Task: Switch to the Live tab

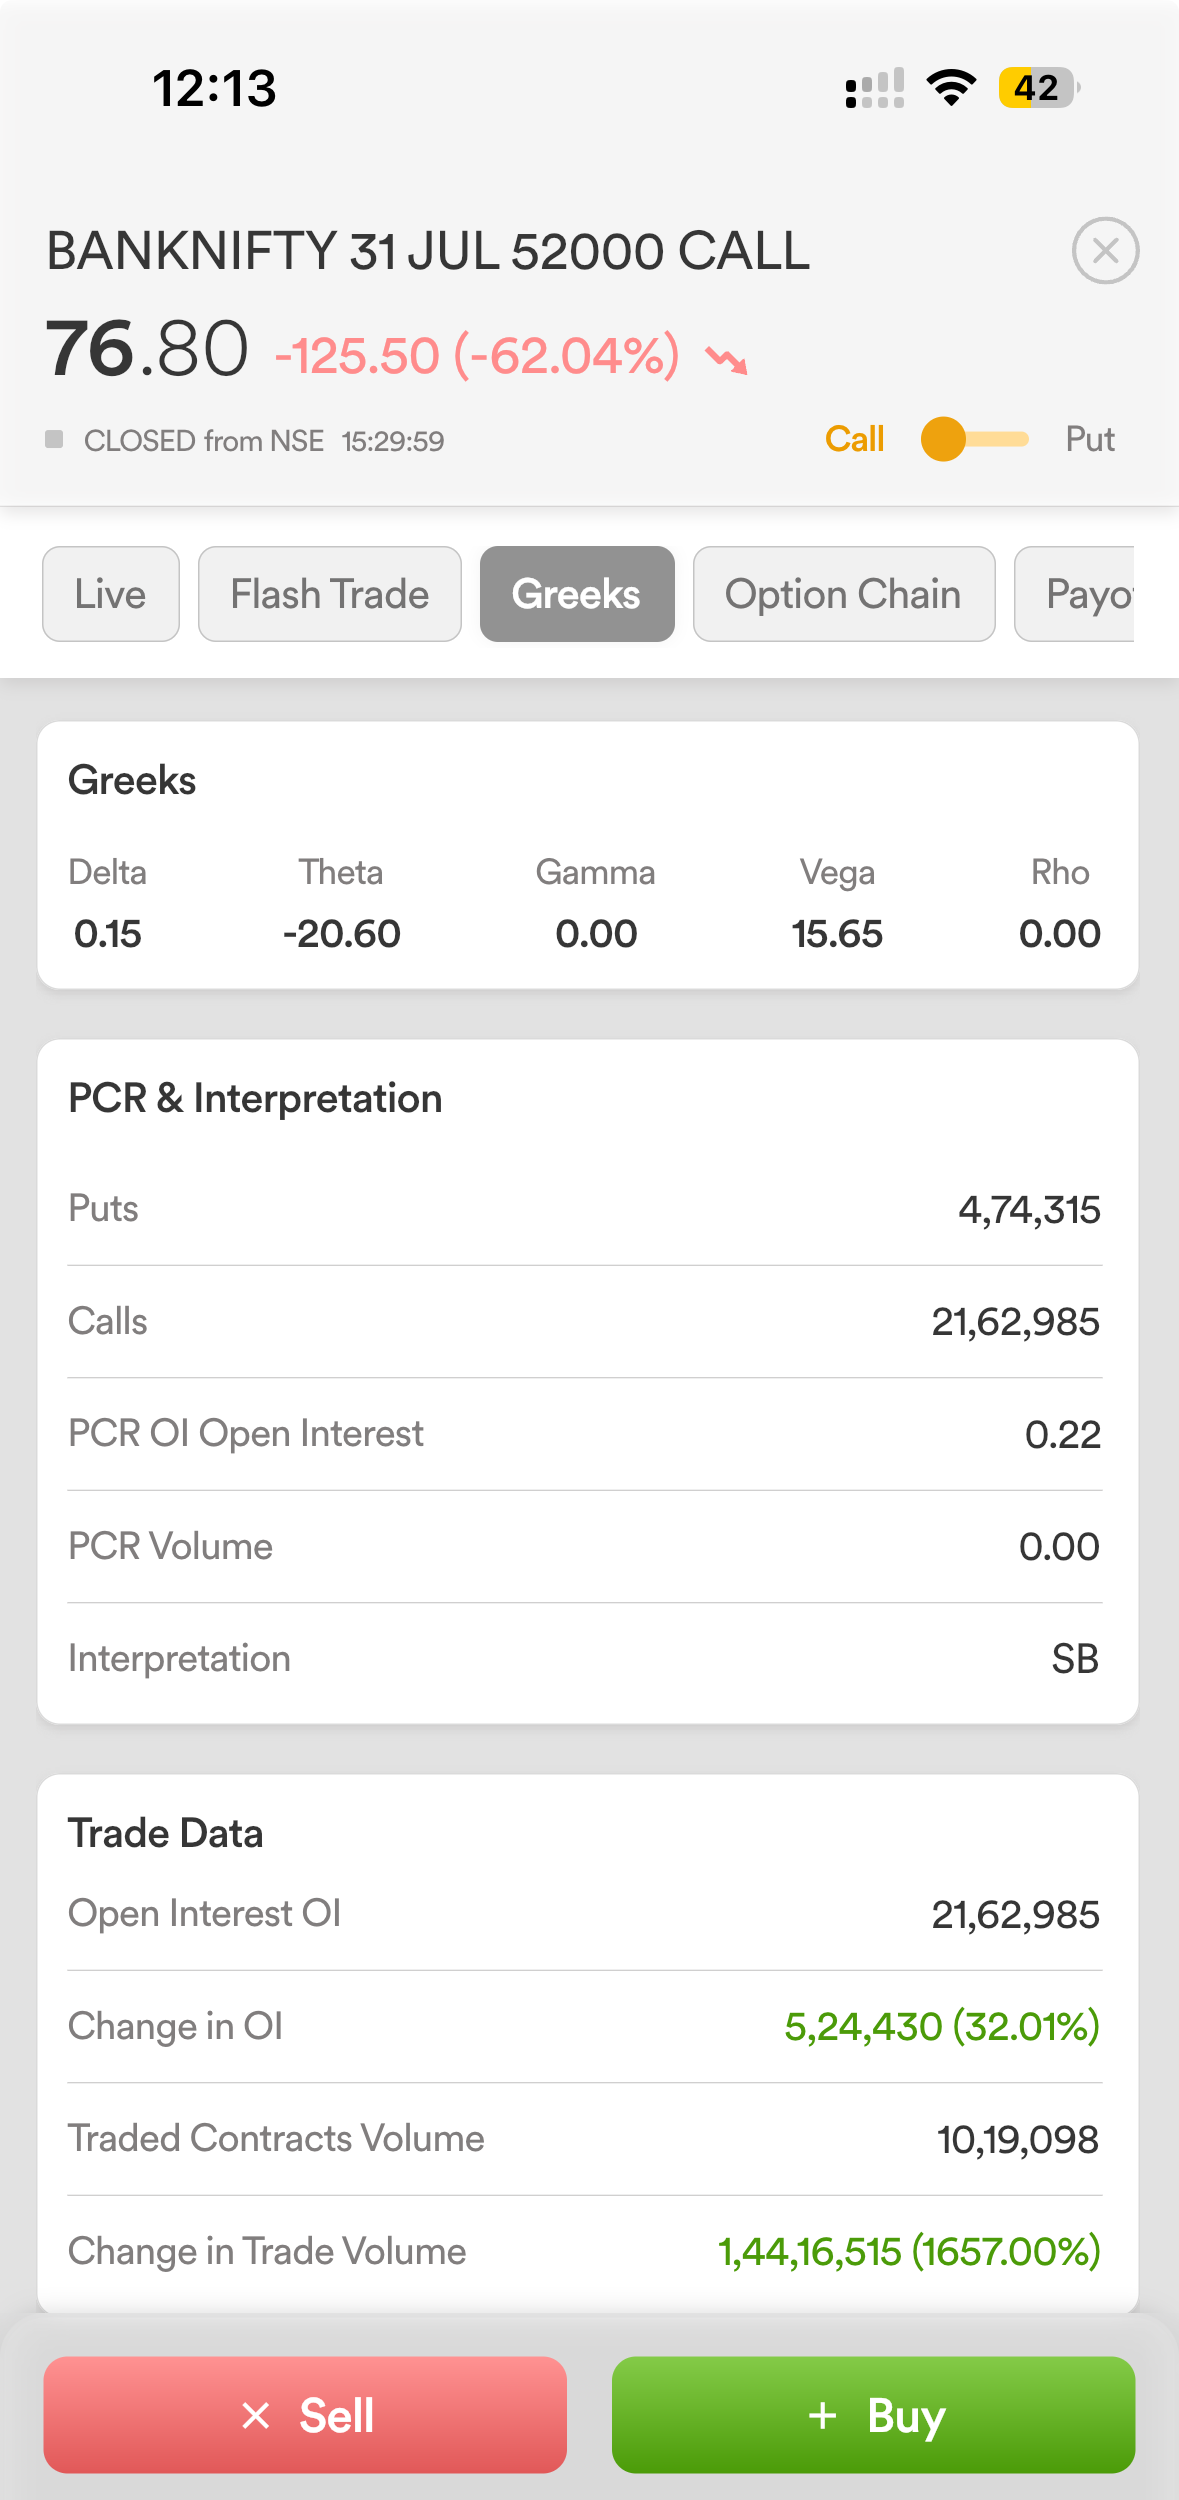Action: click(111, 594)
